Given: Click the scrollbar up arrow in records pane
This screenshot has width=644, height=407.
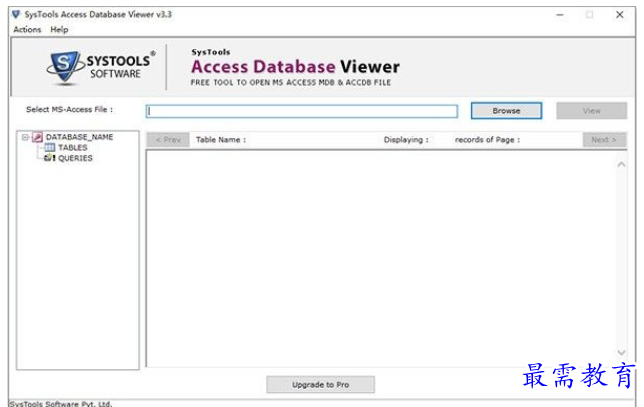Looking at the screenshot, I should click(x=621, y=165).
